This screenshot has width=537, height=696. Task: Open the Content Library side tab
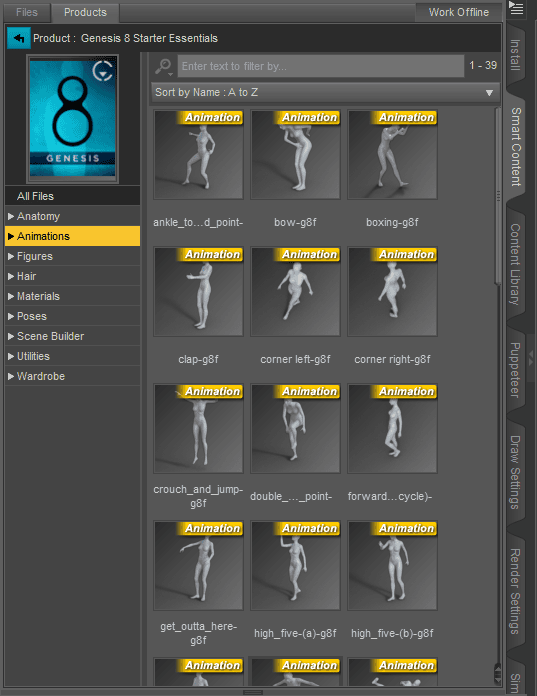pos(515,264)
